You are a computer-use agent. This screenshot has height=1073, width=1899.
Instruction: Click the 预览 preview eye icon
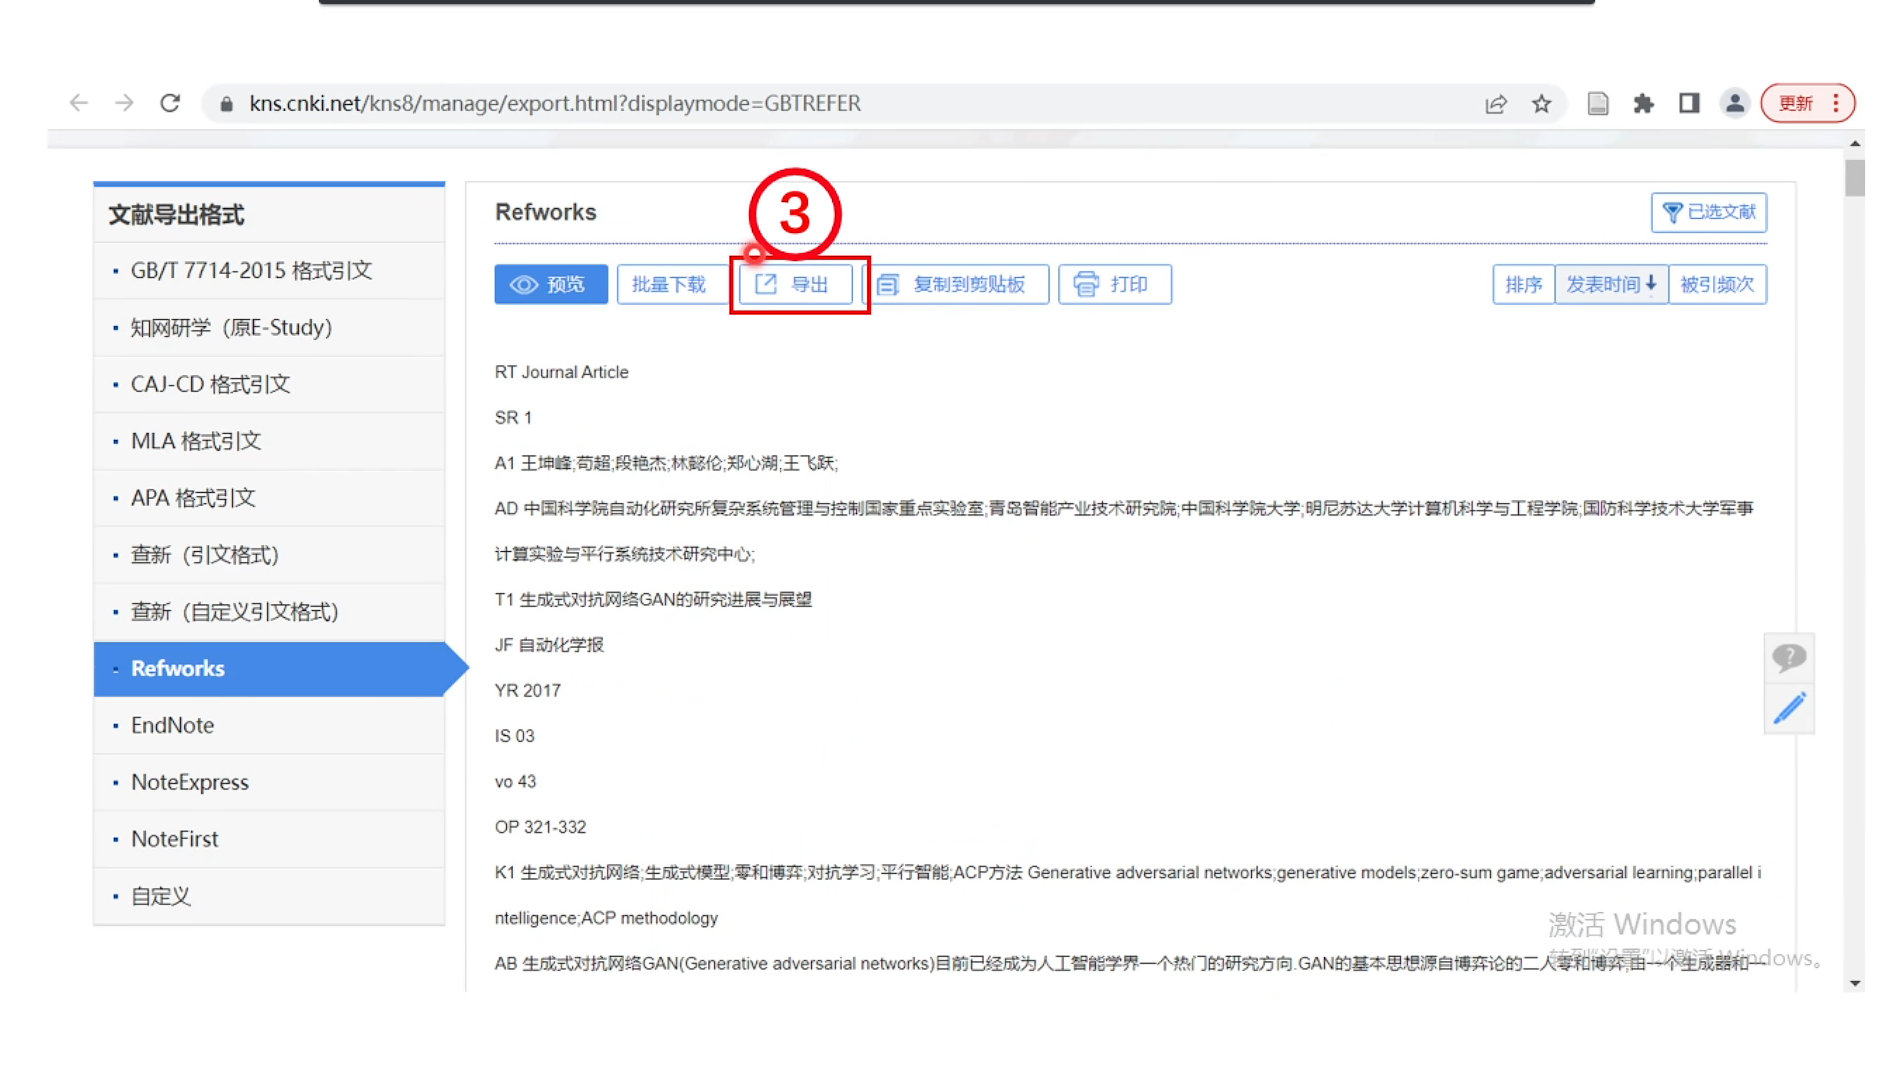tap(524, 284)
